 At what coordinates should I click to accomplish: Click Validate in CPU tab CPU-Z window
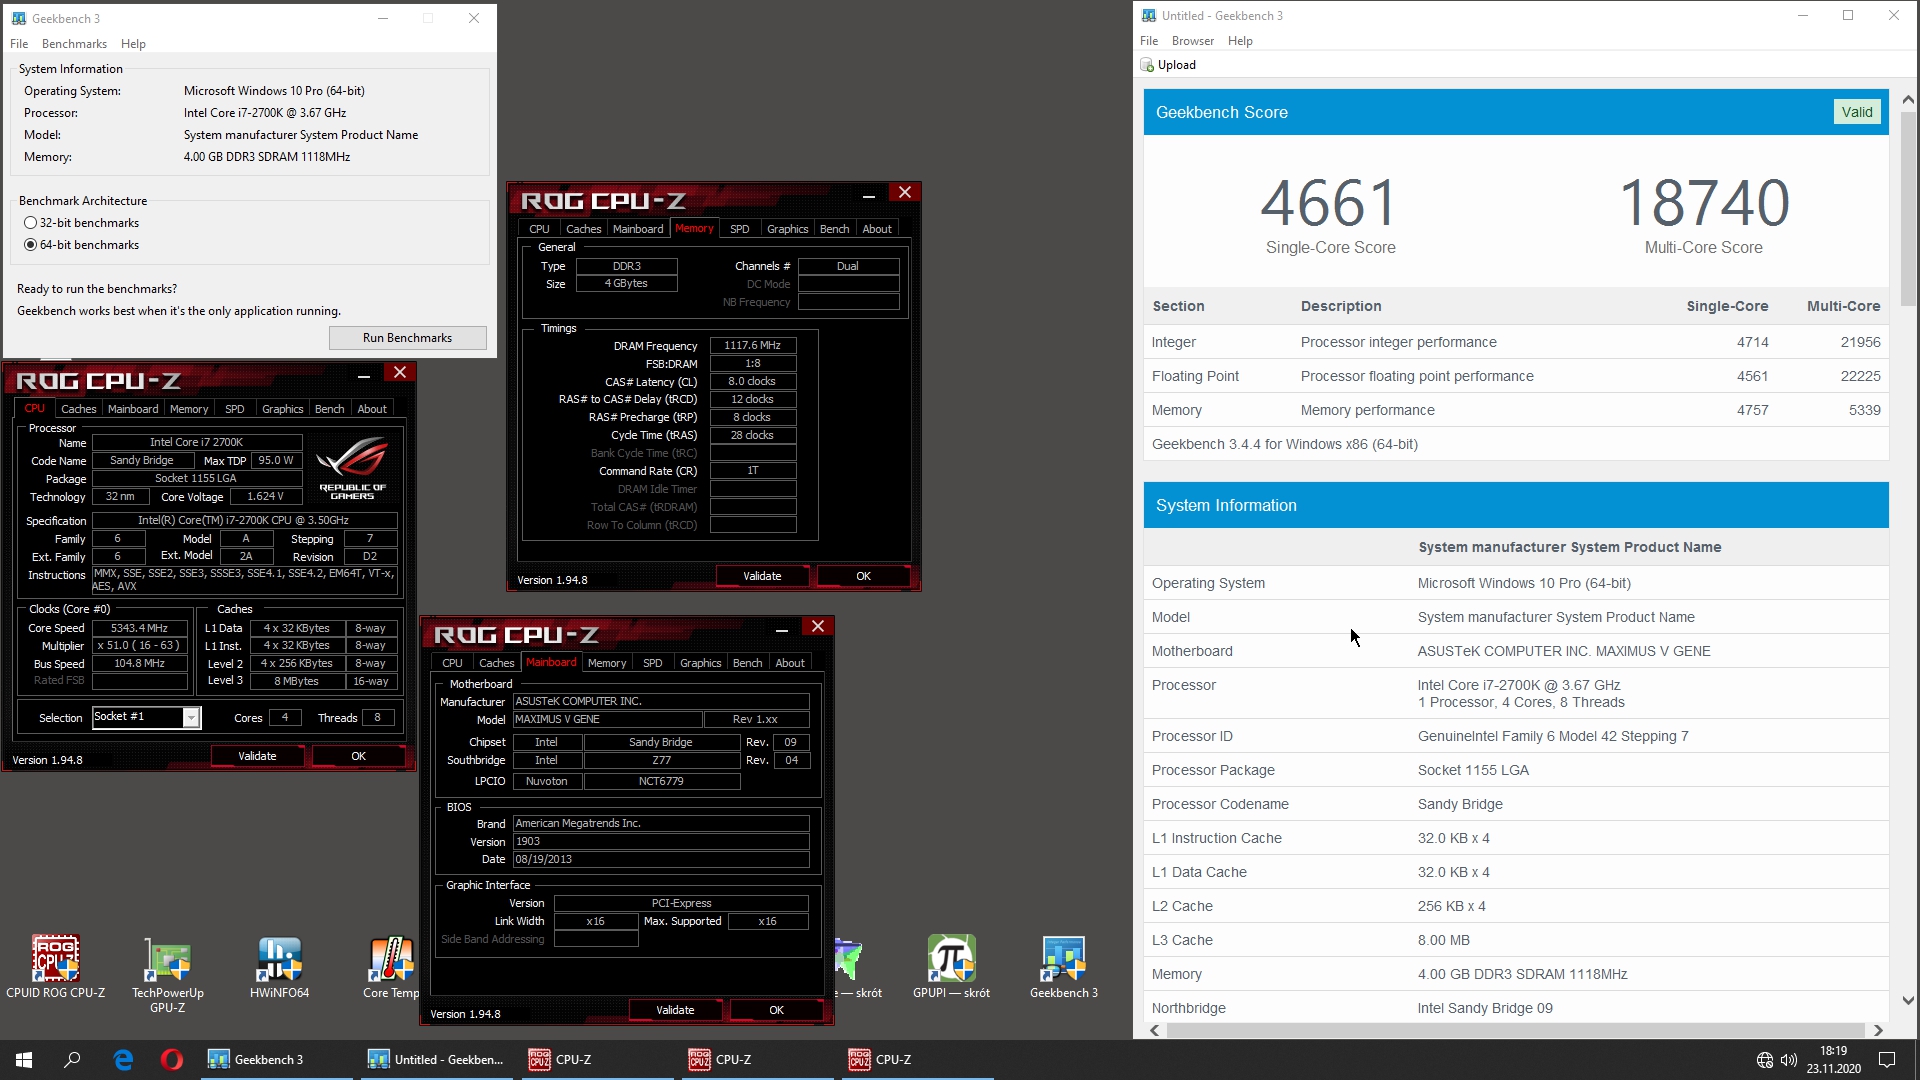[x=257, y=756]
